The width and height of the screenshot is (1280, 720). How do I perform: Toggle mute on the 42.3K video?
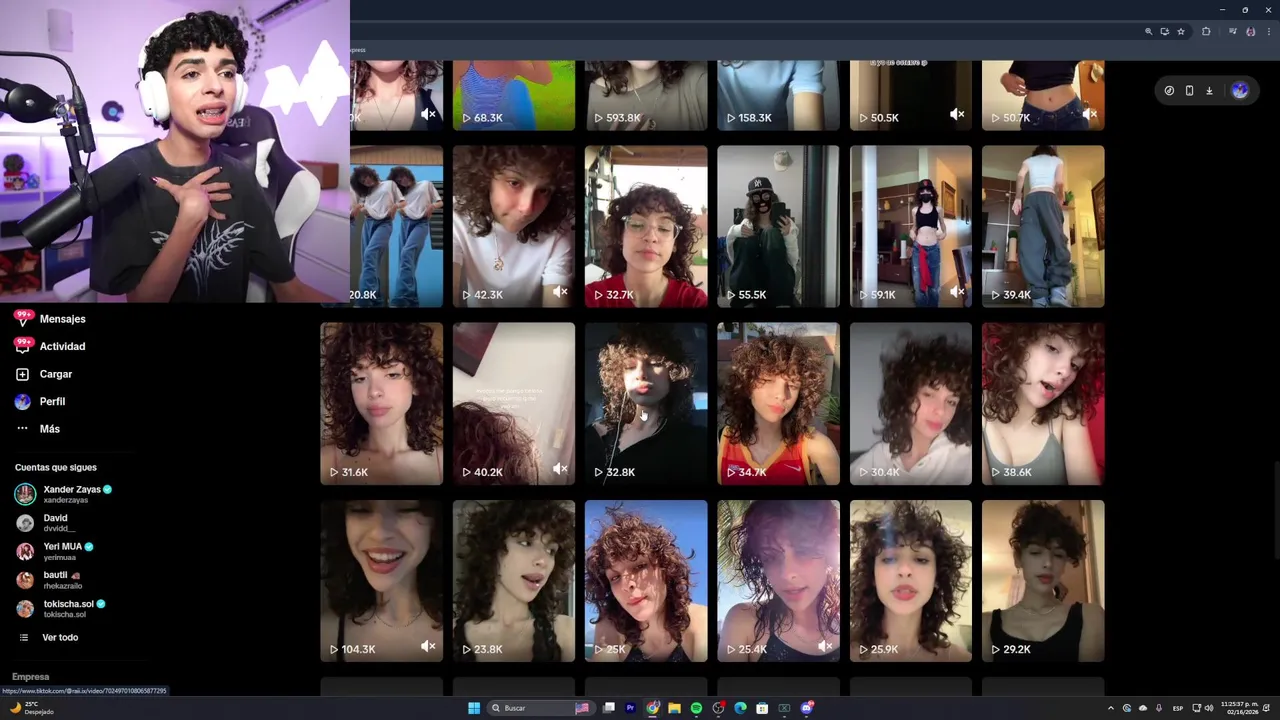pos(560,292)
